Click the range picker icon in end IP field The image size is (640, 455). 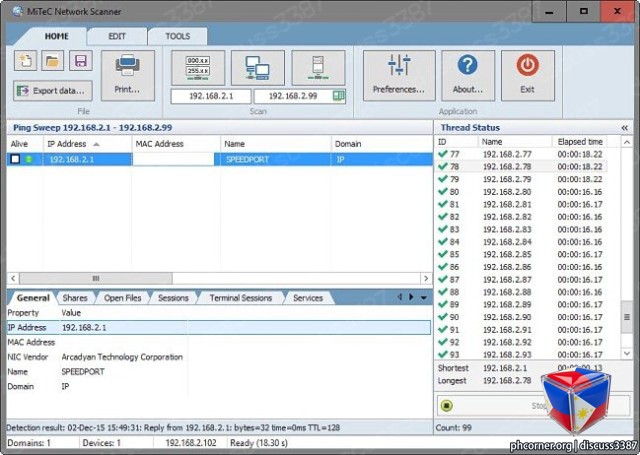tap(338, 96)
